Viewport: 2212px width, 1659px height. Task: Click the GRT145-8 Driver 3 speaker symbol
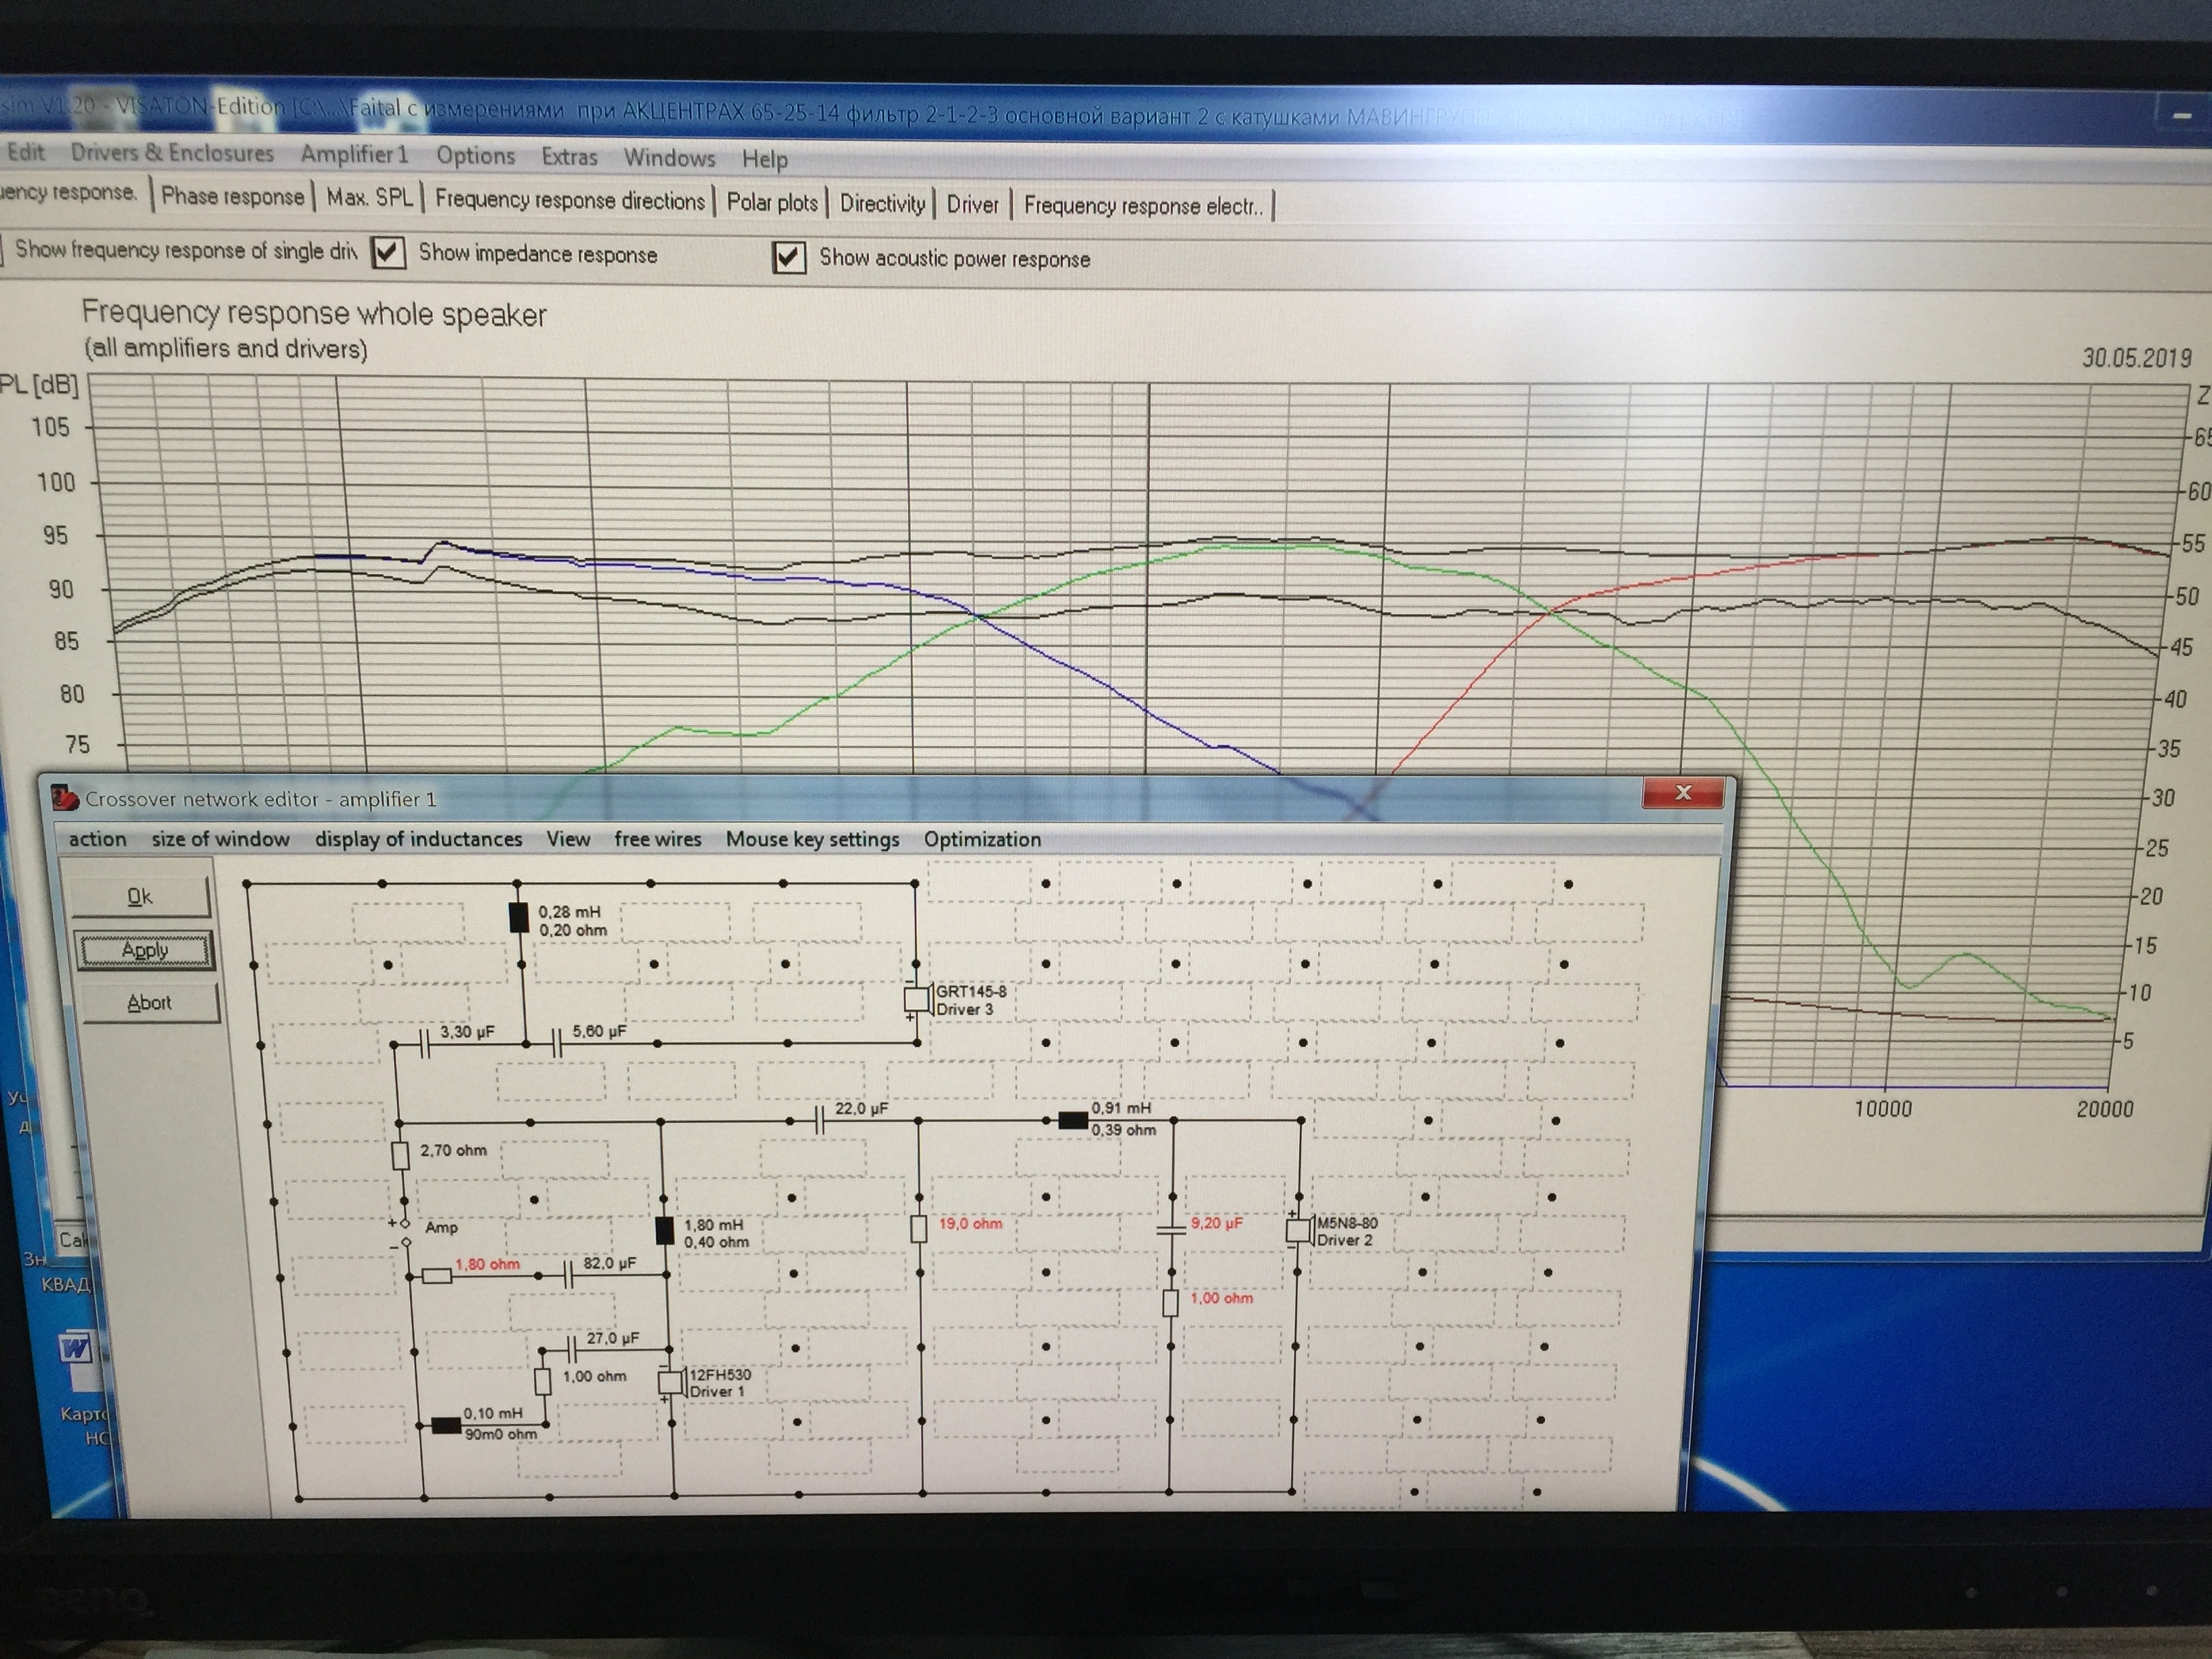tap(918, 999)
